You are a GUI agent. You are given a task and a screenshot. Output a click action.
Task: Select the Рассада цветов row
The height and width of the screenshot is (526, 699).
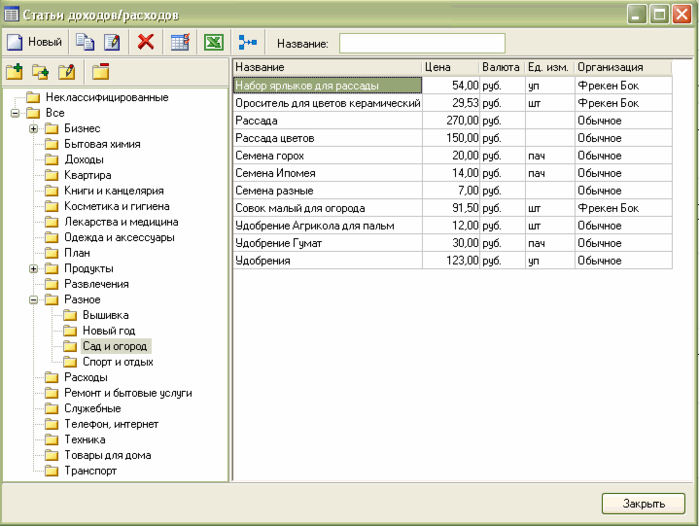452,138
